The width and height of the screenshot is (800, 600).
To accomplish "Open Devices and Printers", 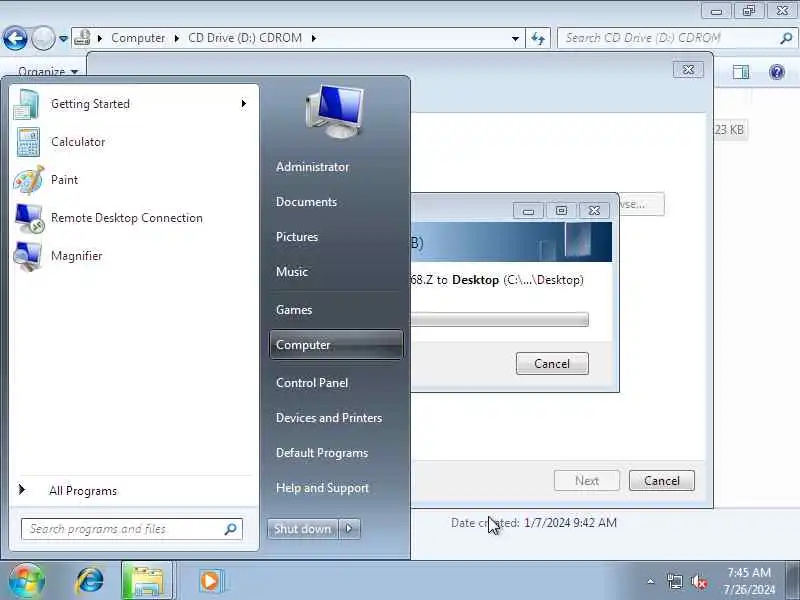I will 329,418.
